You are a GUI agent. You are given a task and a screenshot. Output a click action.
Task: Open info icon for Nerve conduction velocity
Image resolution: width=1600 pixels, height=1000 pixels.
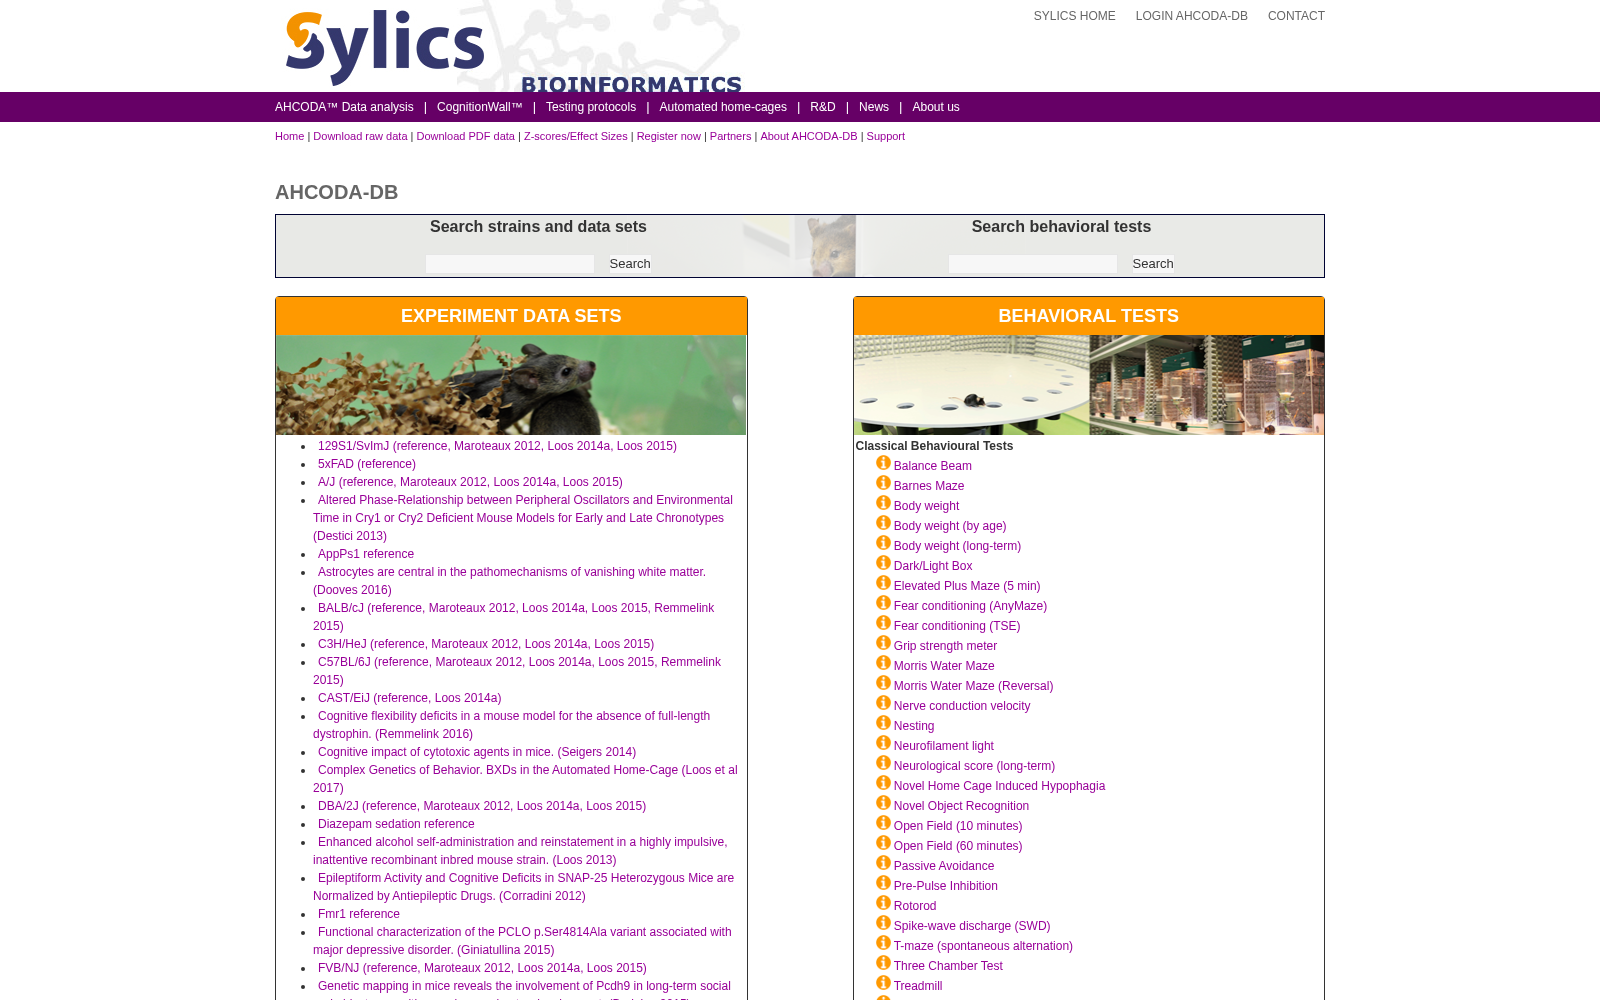click(883, 703)
